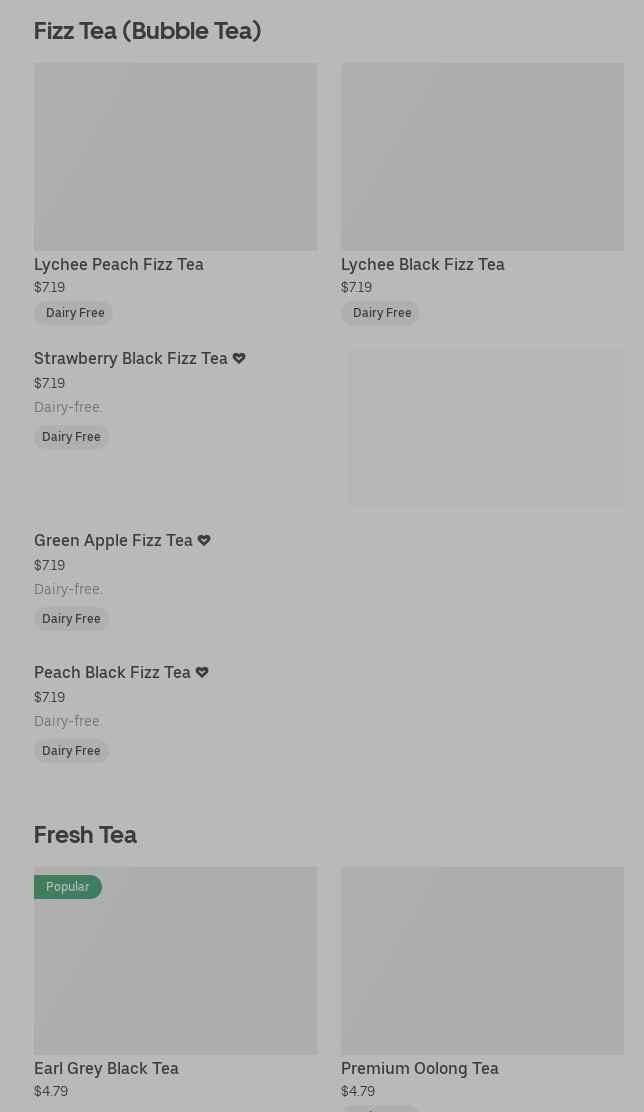The image size is (644, 1112).
Task: Open the Green Apple Fizz Tea item
Action: coord(113,540)
